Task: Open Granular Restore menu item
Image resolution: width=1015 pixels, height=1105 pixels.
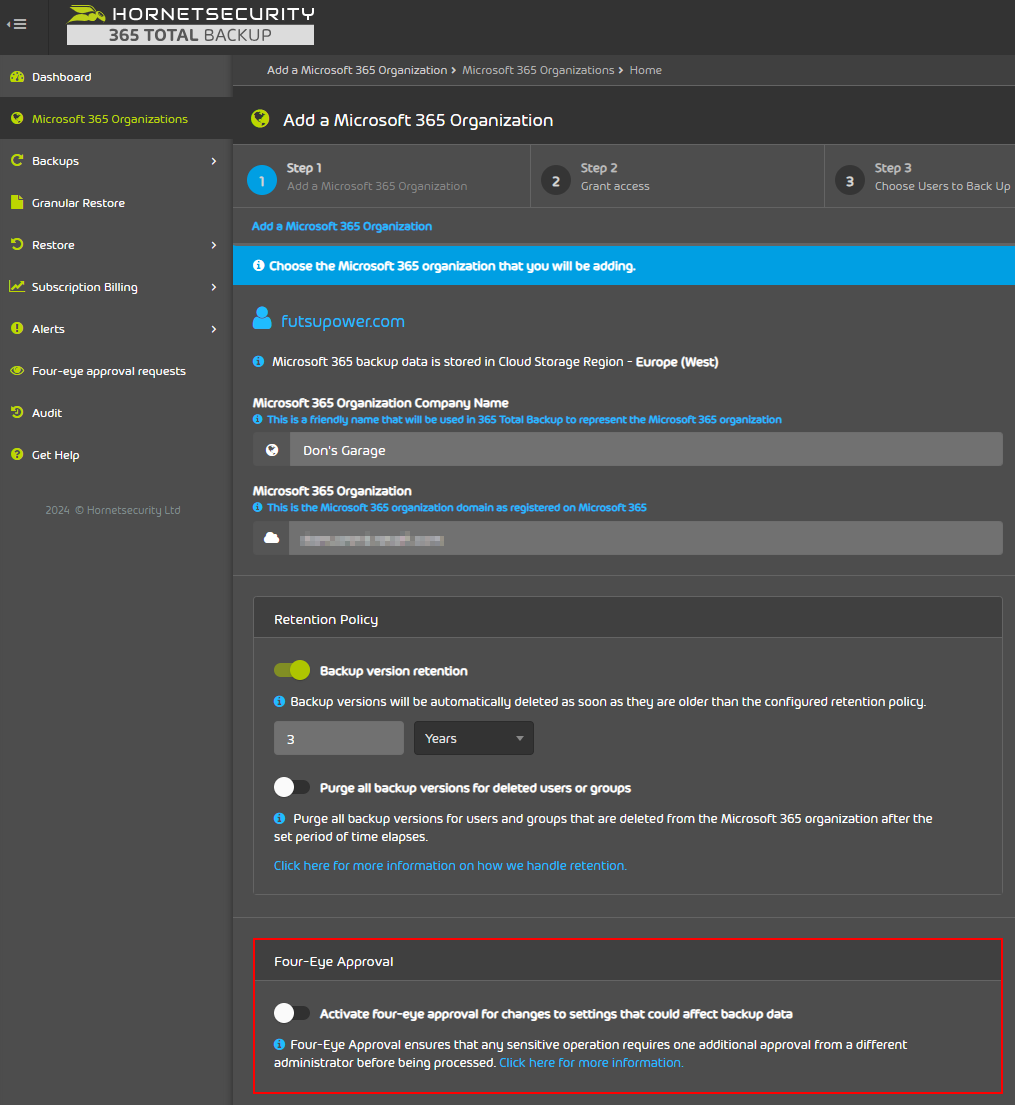Action: tap(116, 202)
